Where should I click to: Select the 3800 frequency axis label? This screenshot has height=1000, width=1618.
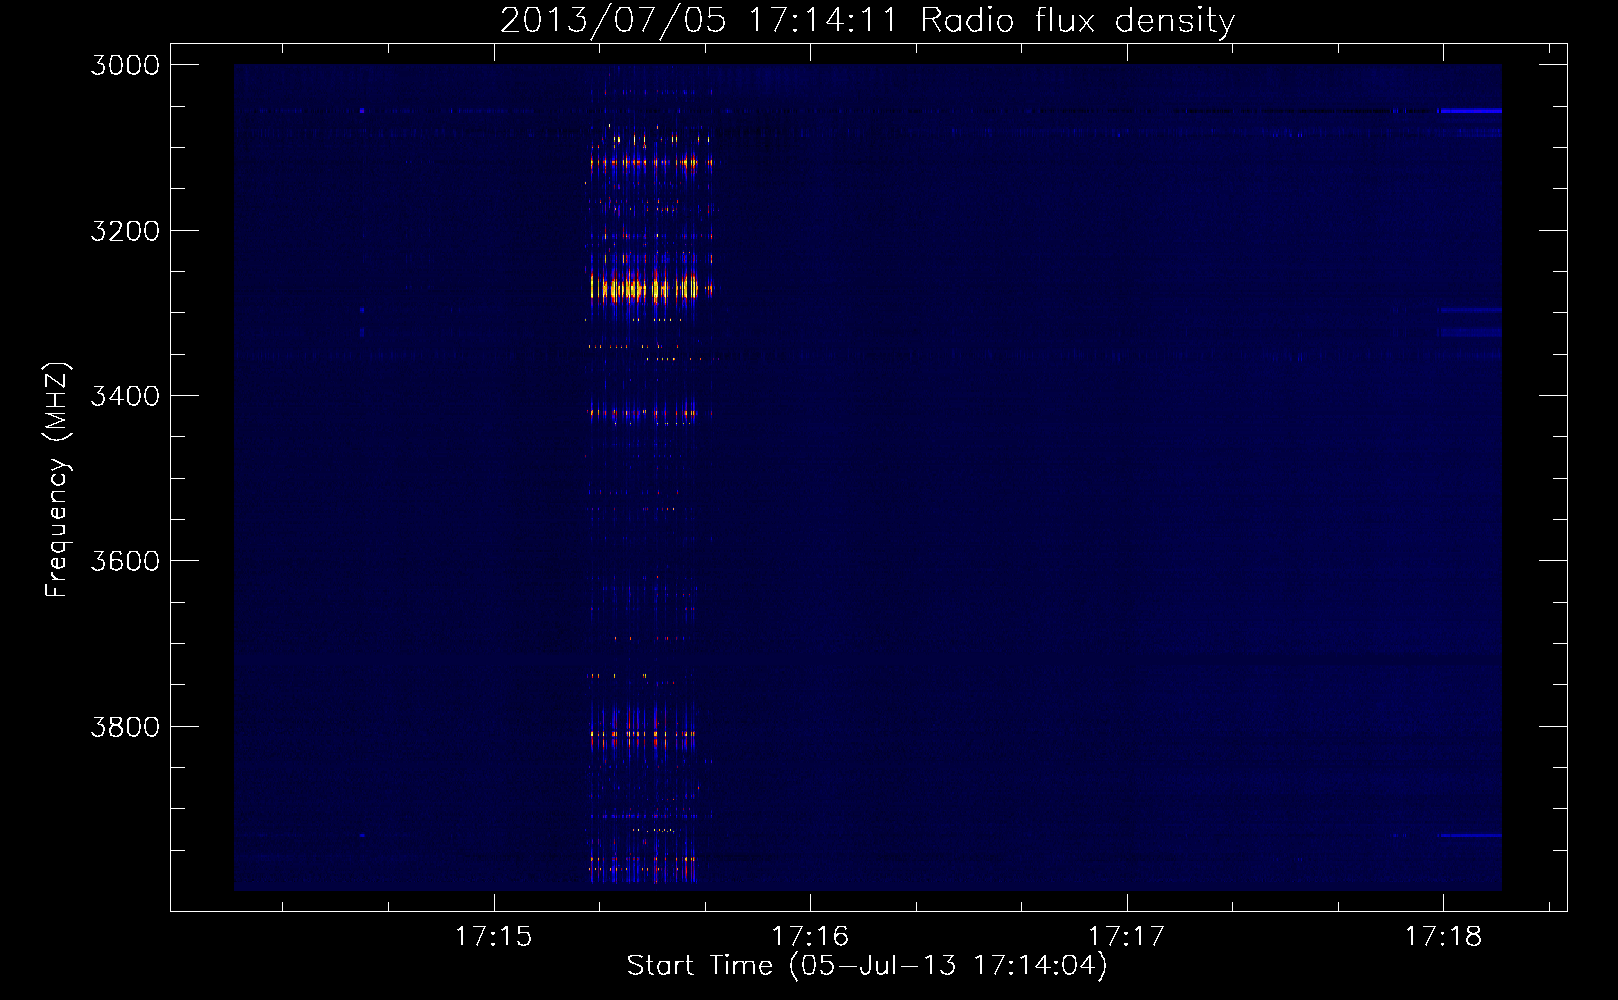(x=125, y=726)
